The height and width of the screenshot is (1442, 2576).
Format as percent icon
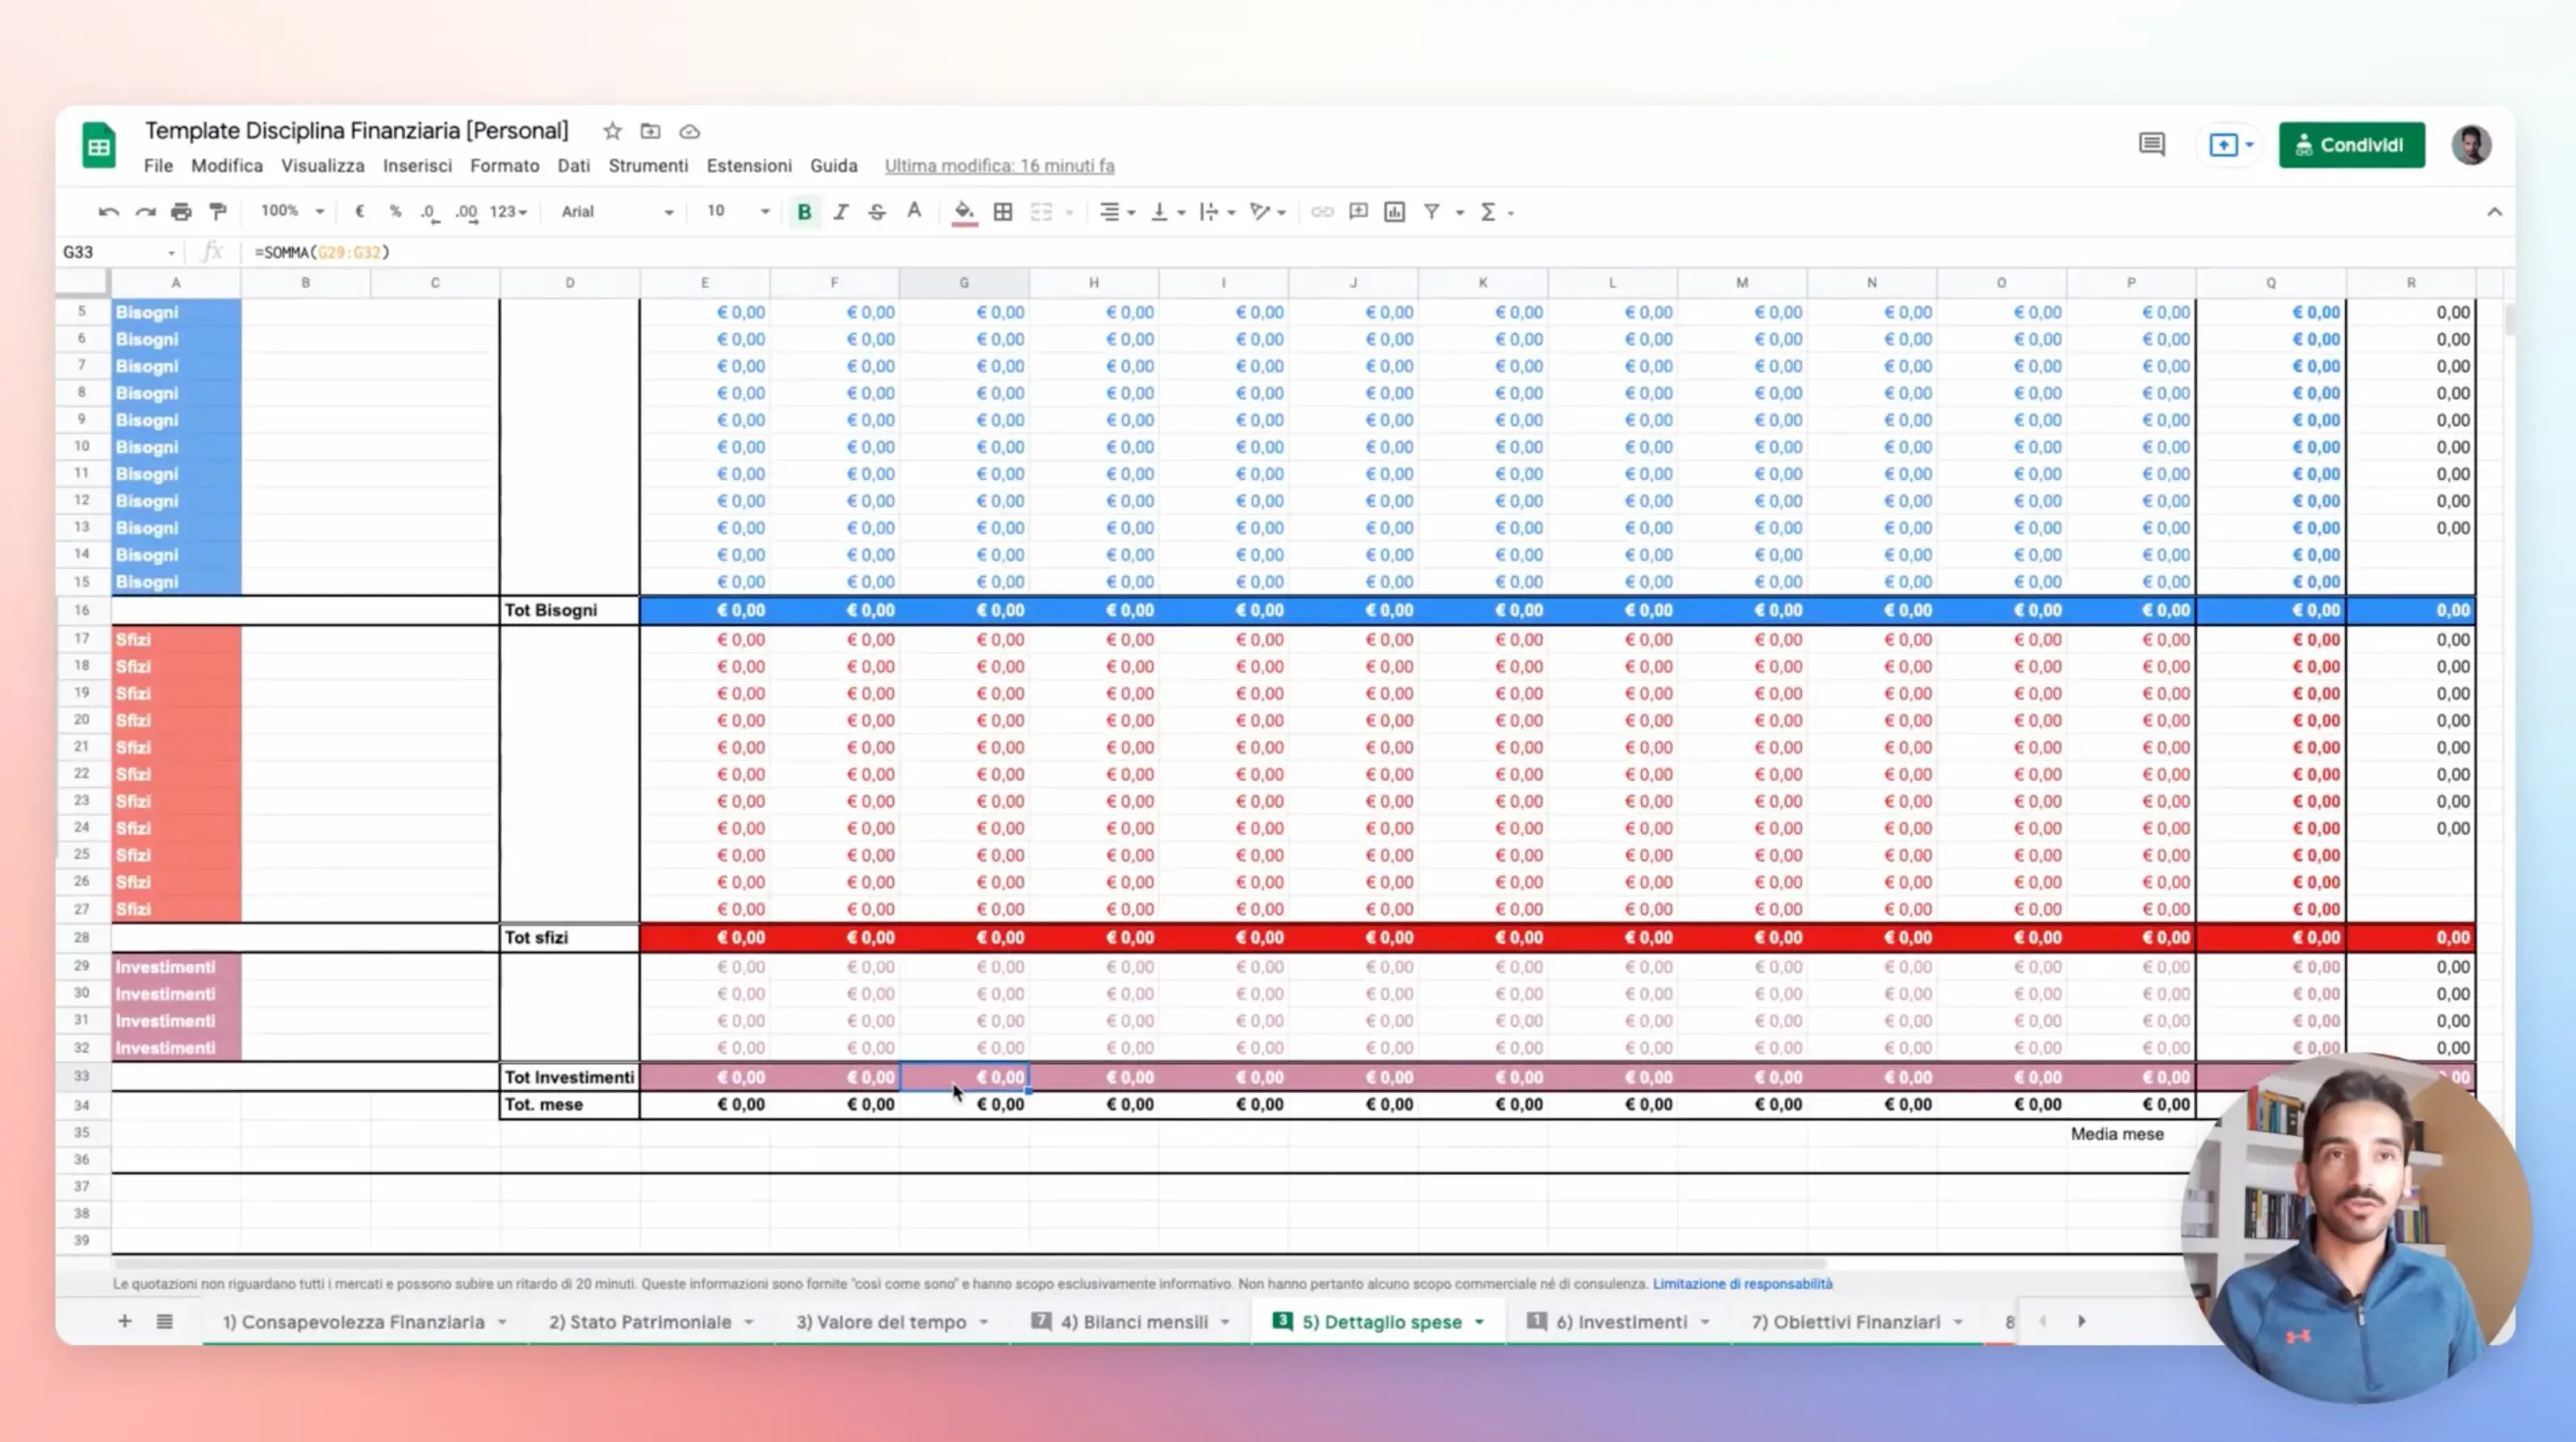tap(395, 212)
